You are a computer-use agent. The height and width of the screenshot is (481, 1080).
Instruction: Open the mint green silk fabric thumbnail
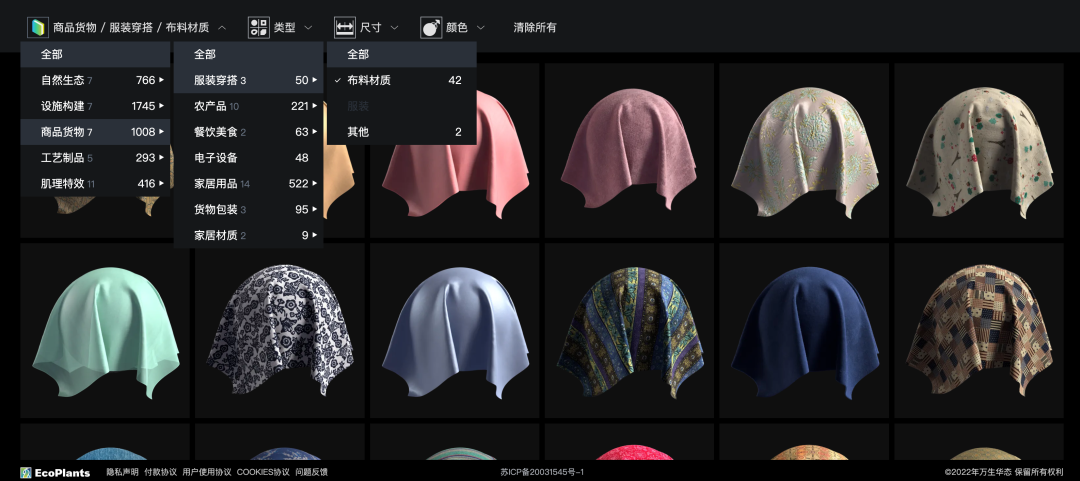click(x=105, y=331)
